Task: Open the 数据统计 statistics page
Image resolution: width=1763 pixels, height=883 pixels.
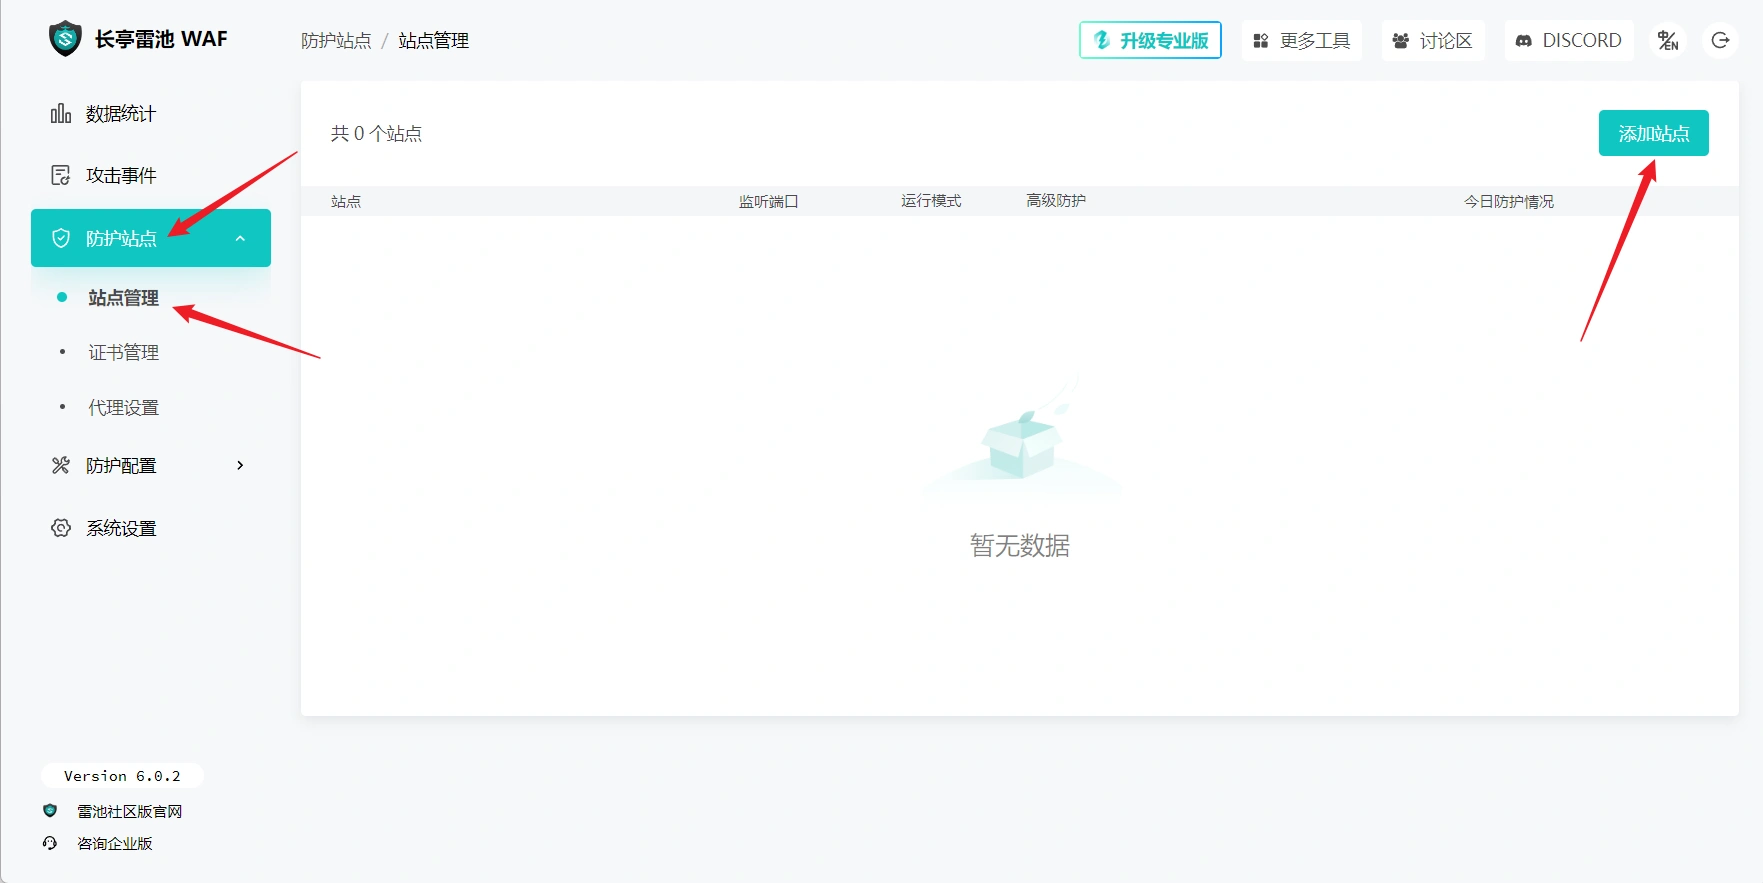Action: point(120,114)
